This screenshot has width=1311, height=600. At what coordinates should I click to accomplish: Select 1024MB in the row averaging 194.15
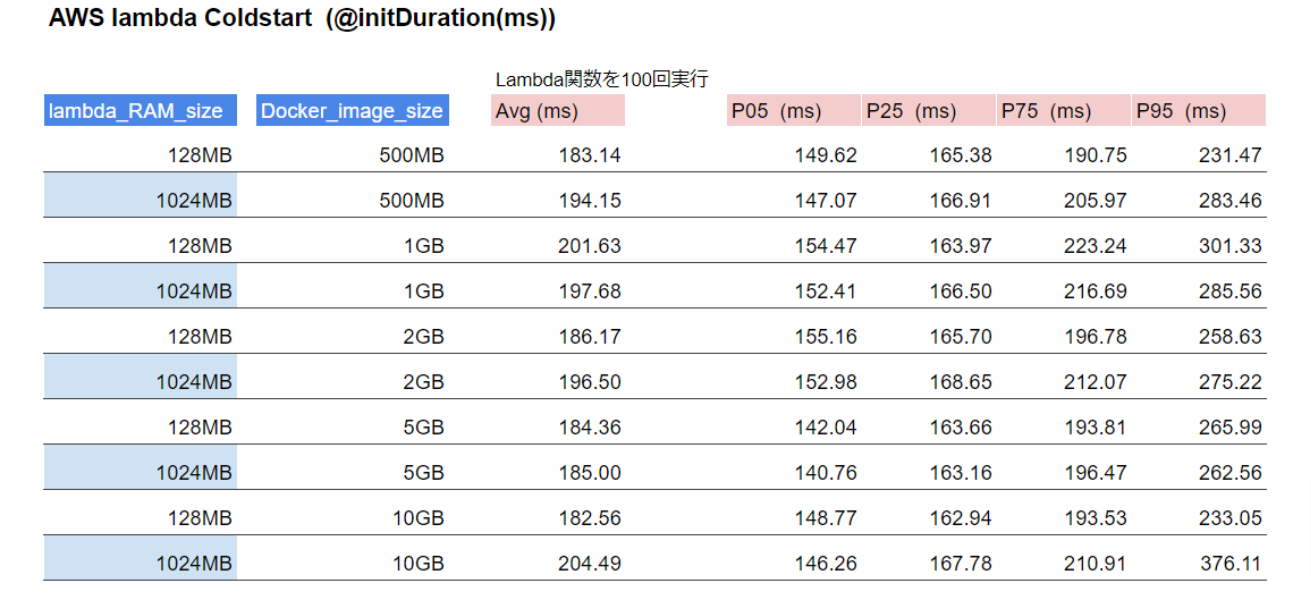pos(194,200)
